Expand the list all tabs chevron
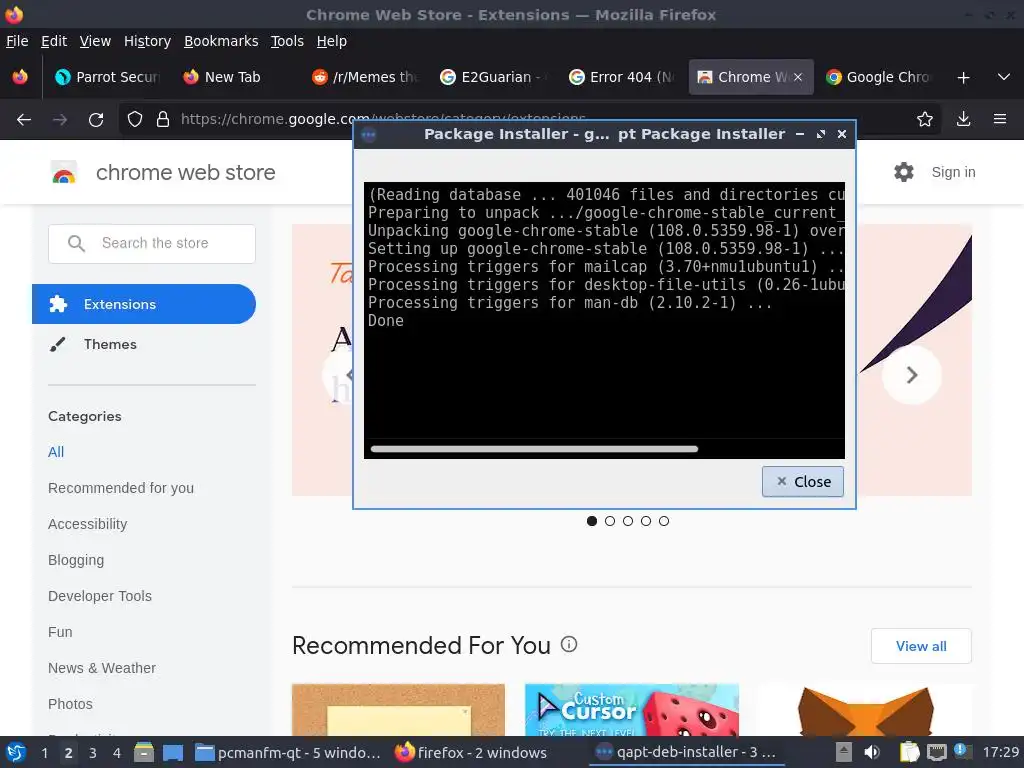 [x=1004, y=77]
